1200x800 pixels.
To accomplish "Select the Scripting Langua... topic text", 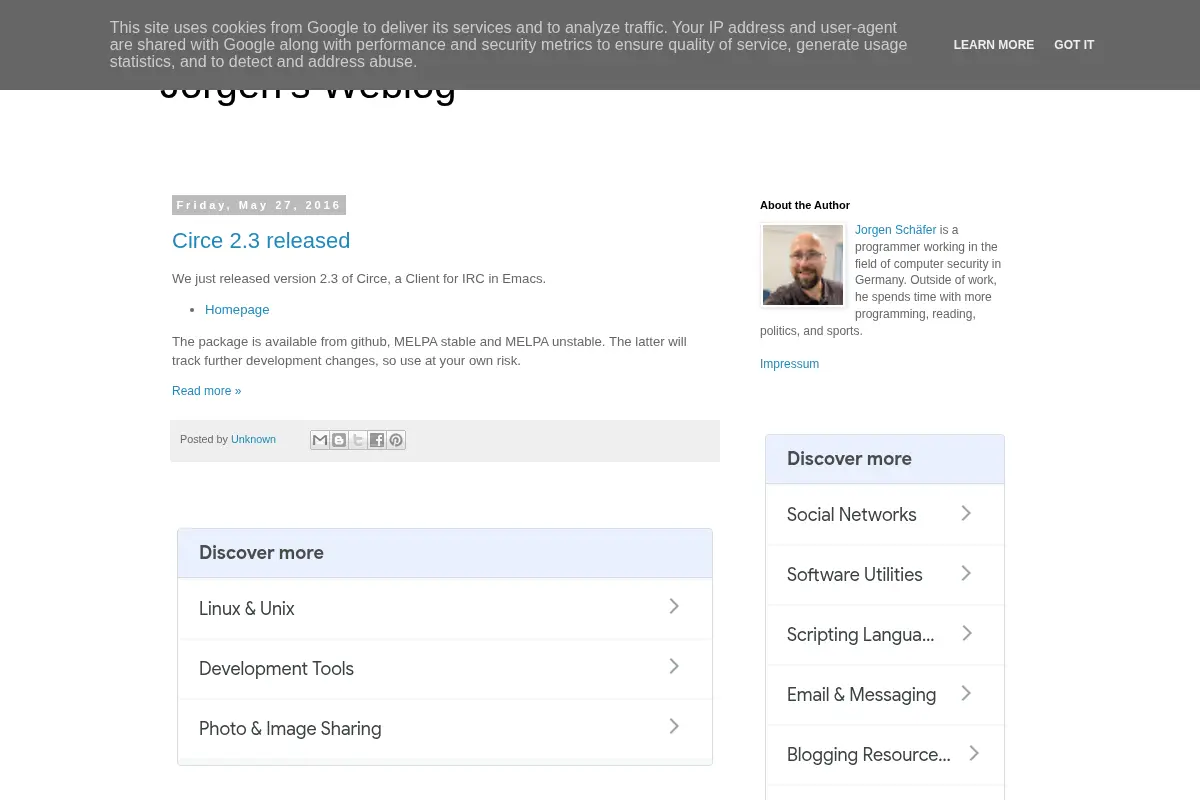I will pos(861,635).
